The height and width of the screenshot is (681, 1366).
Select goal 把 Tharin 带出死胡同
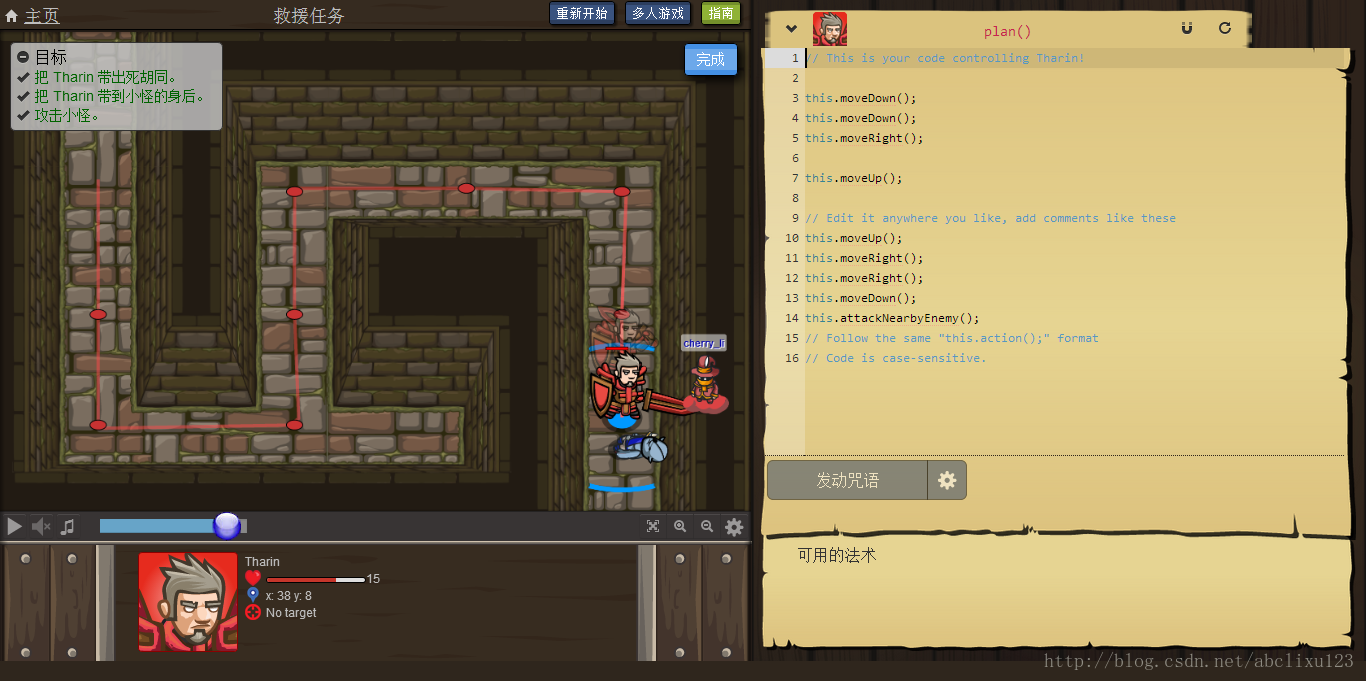[106, 77]
